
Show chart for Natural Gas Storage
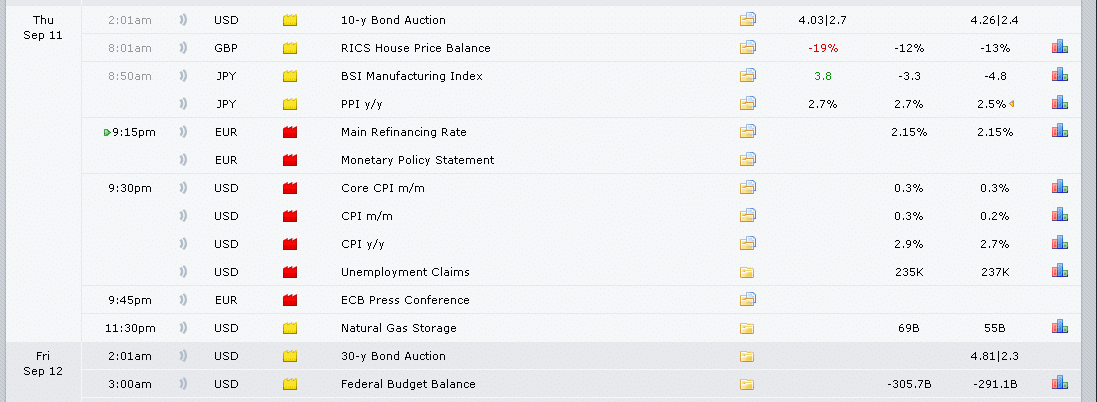tap(1059, 327)
